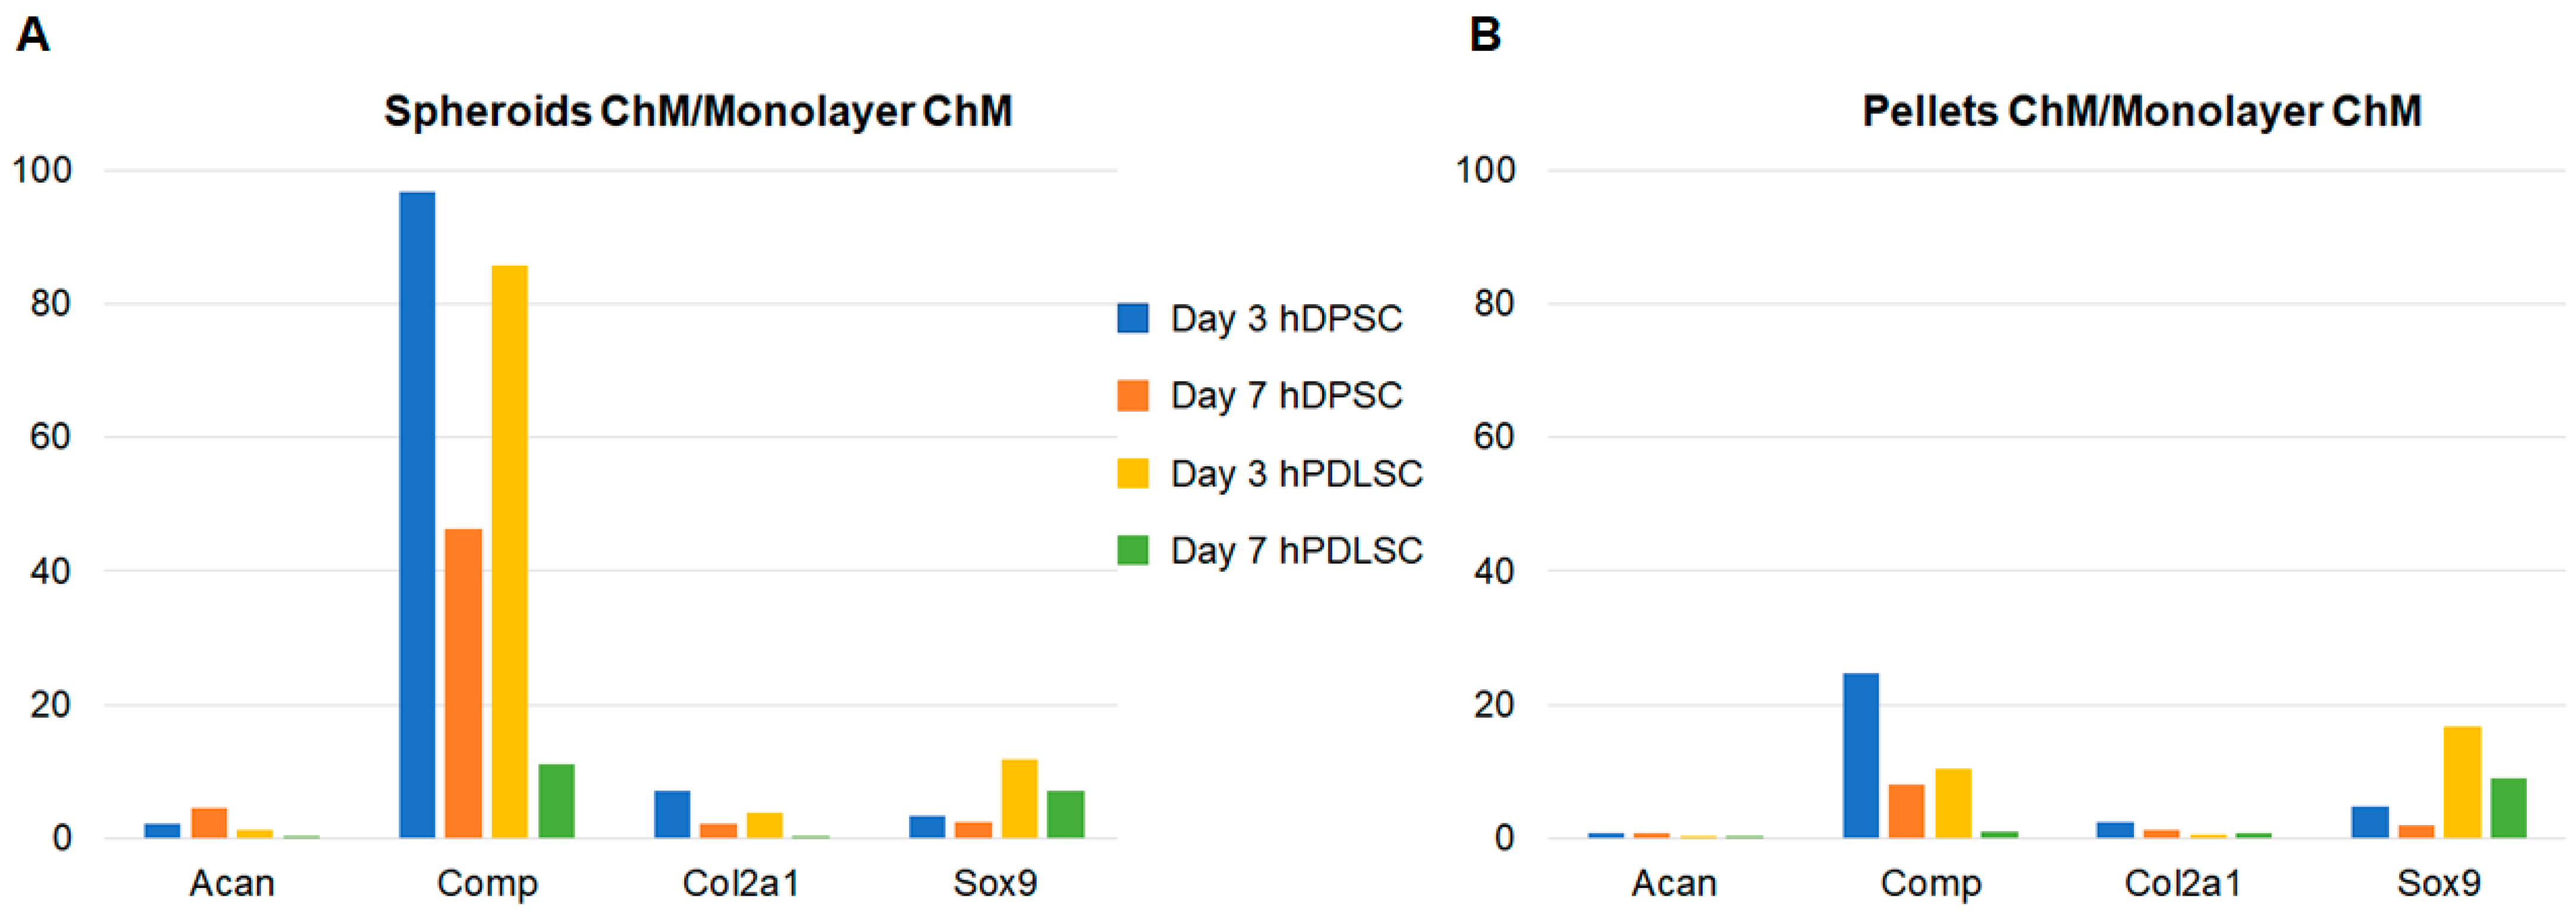
Task: Click the Sox9 axis label in Pellets chart
Action: click(x=2438, y=883)
